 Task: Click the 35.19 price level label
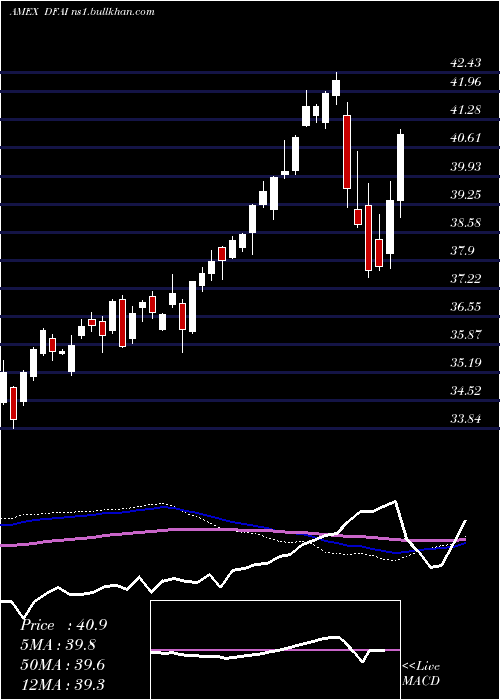point(466,362)
